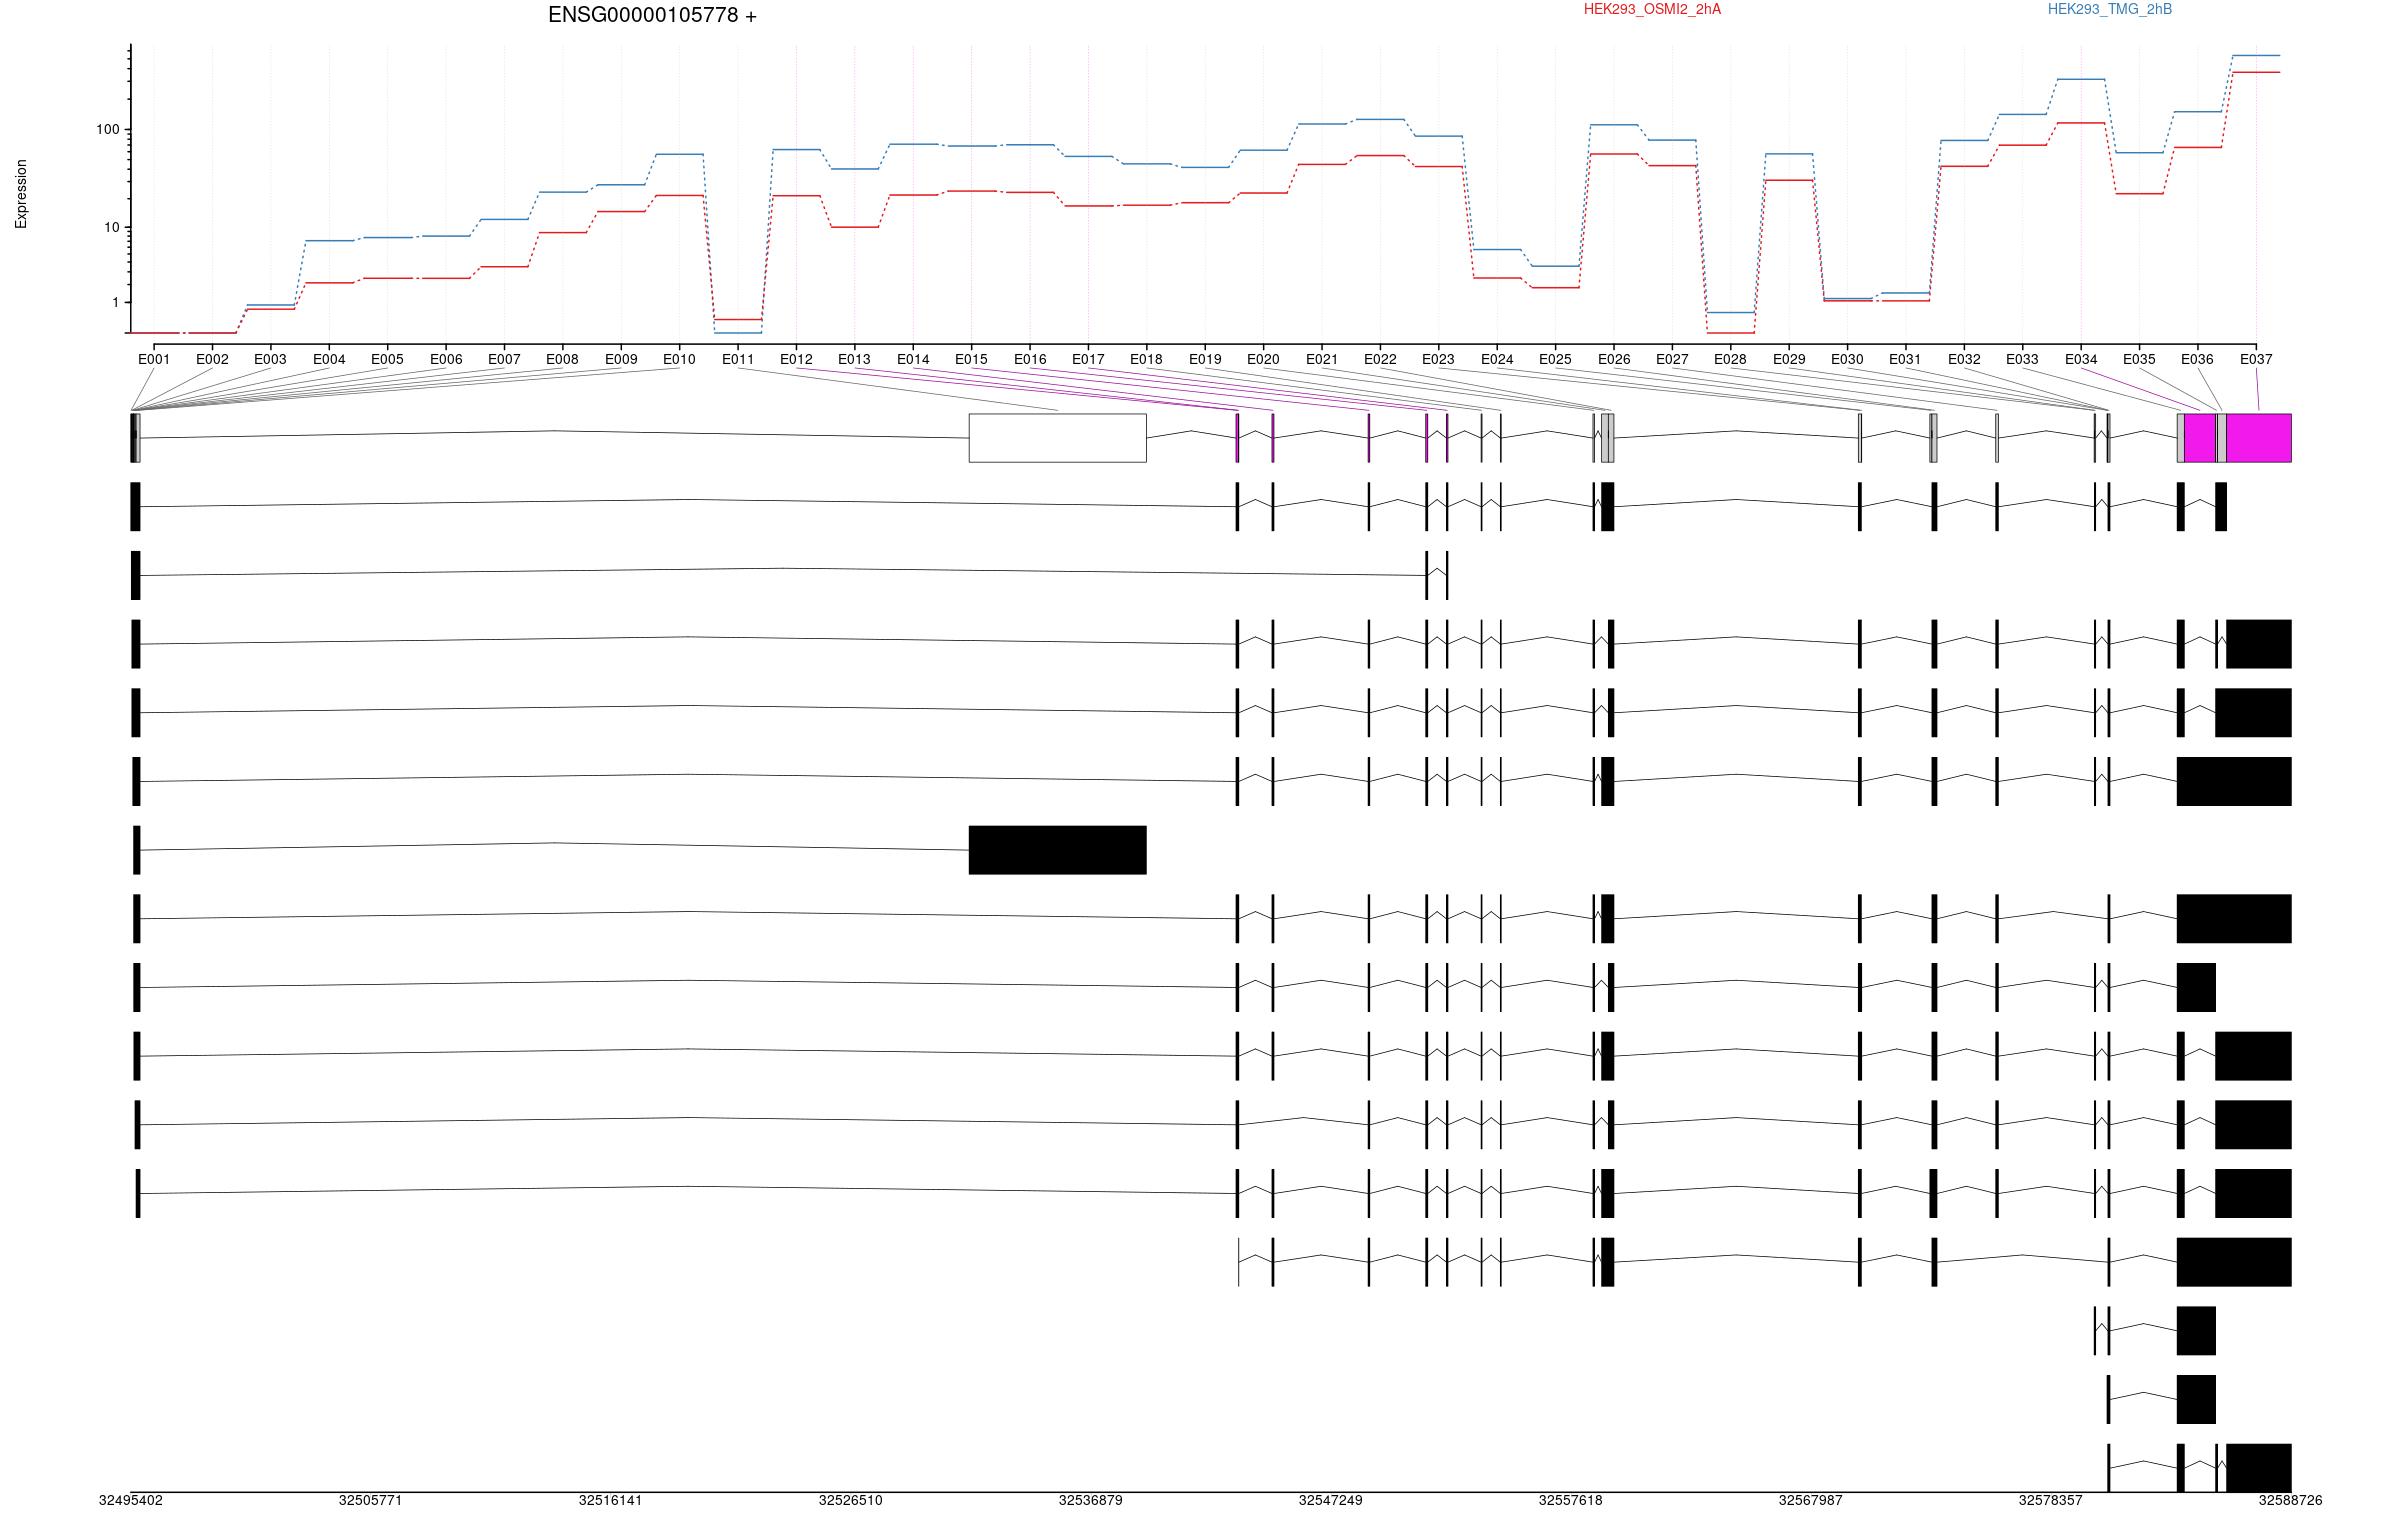
Task: Click genomic coordinate 32557618
Action: [x=1570, y=1500]
